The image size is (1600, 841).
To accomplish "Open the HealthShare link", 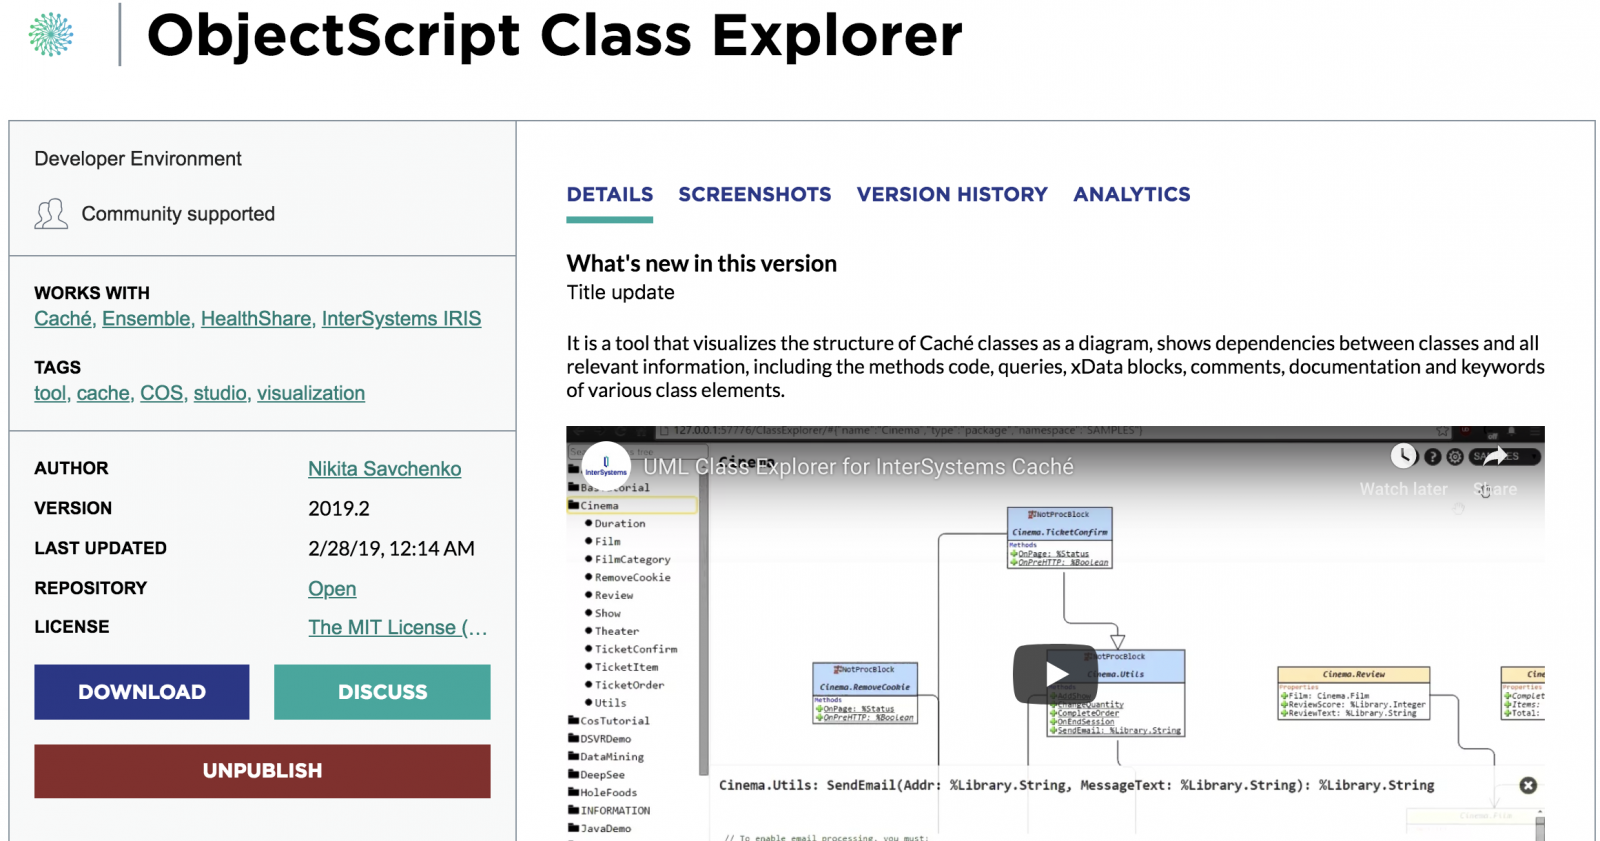I will pos(256,319).
